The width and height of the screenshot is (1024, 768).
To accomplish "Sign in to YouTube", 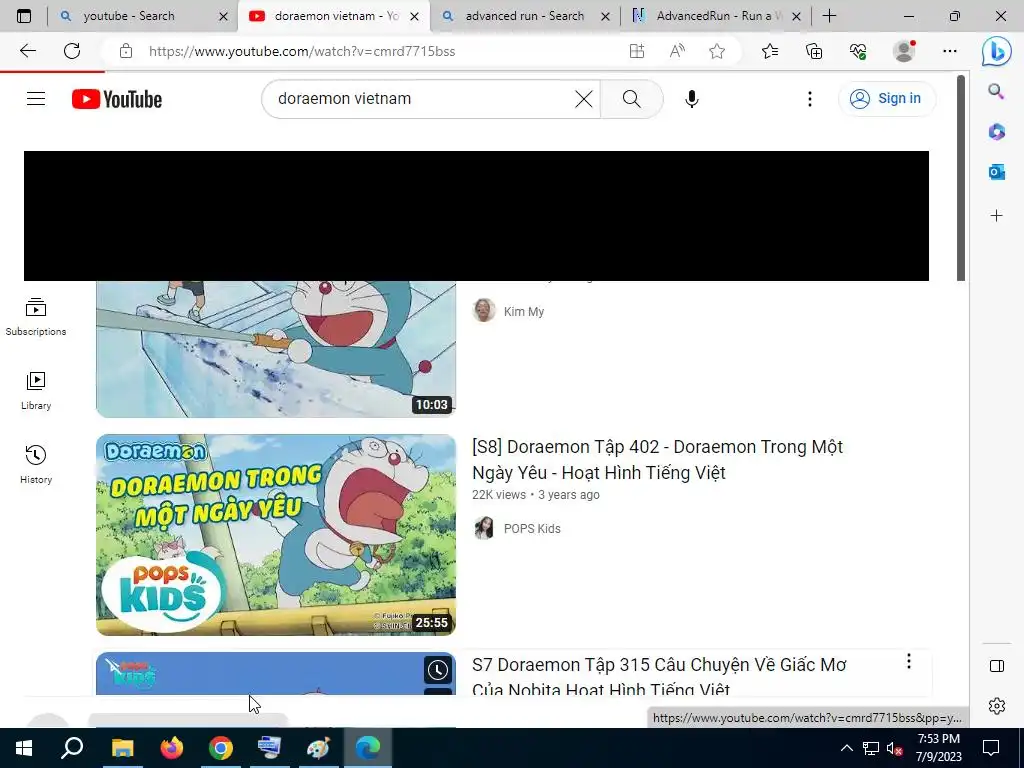I will pos(886,99).
